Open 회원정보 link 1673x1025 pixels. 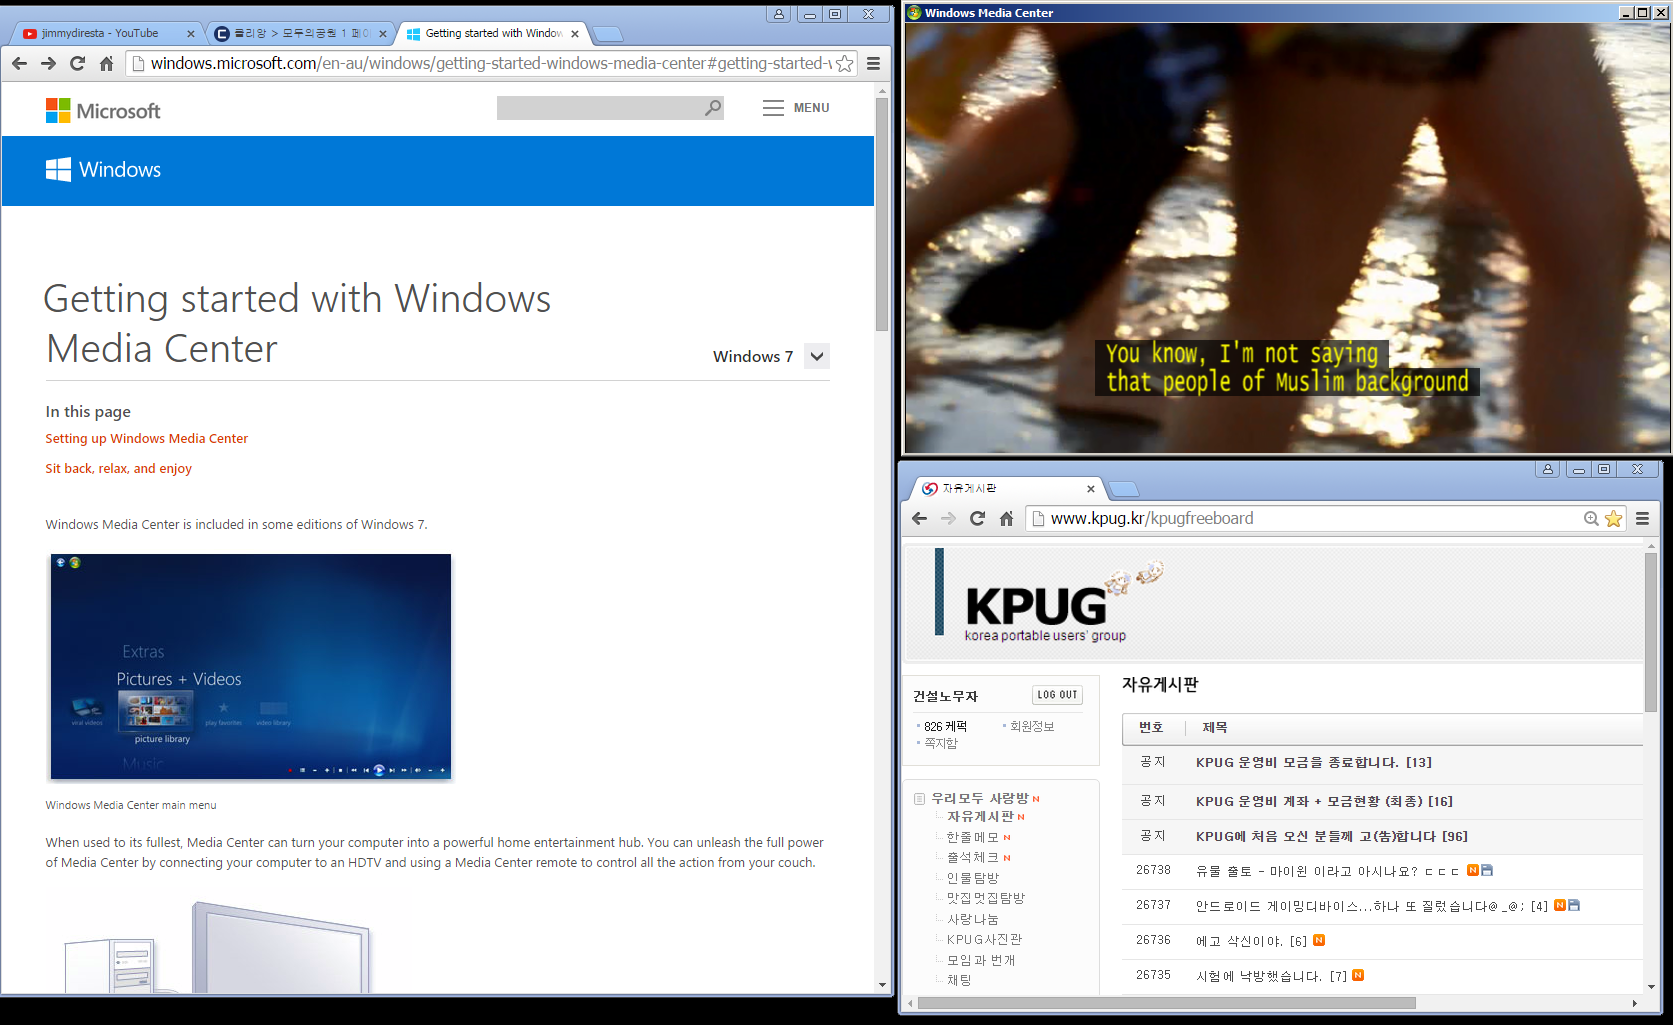click(x=1032, y=726)
